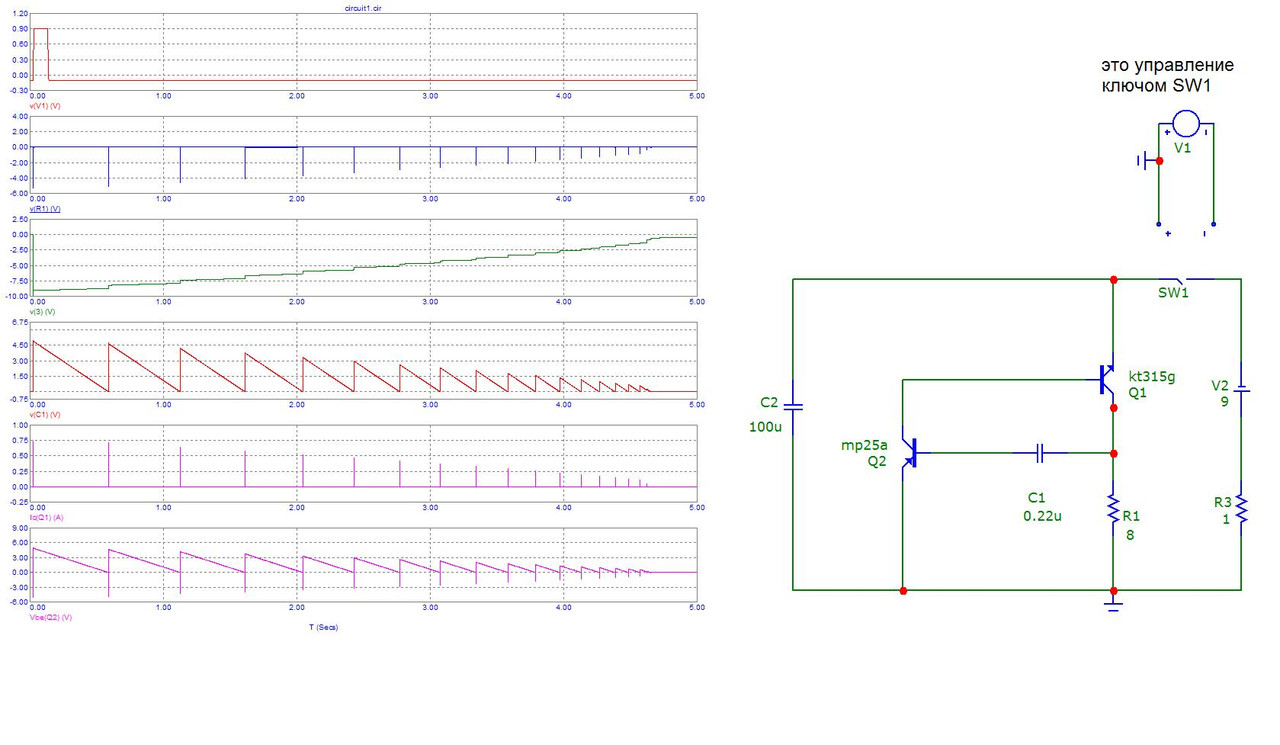Select the '0.22u' capacitance value
This screenshot has width=1280, height=745.
pyautogui.click(x=1040, y=516)
